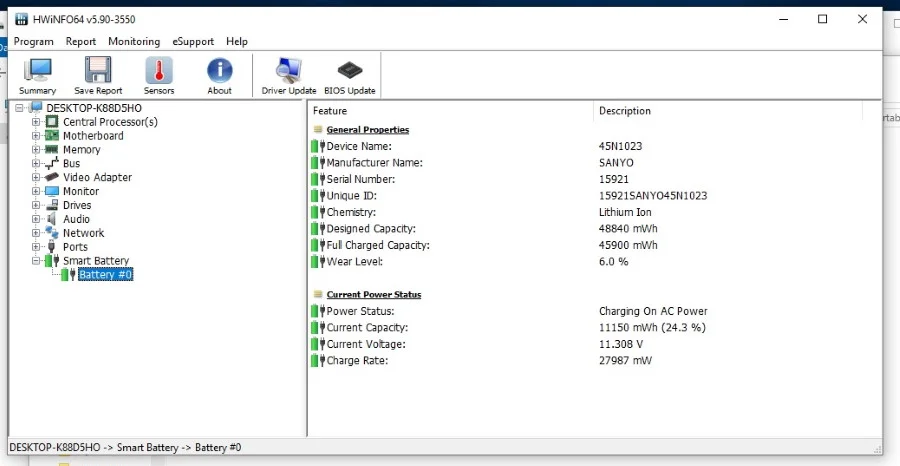Viewport: 900px width, 466px height.
Task: Click the Bus tree icon
Action: coord(52,164)
